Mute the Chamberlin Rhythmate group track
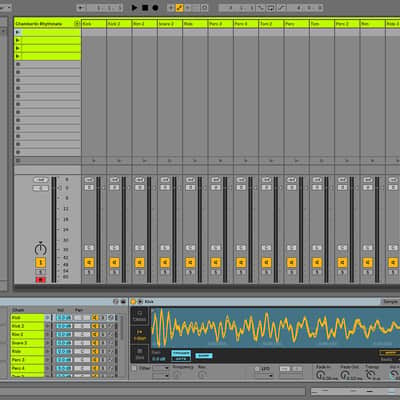 (x=41, y=263)
